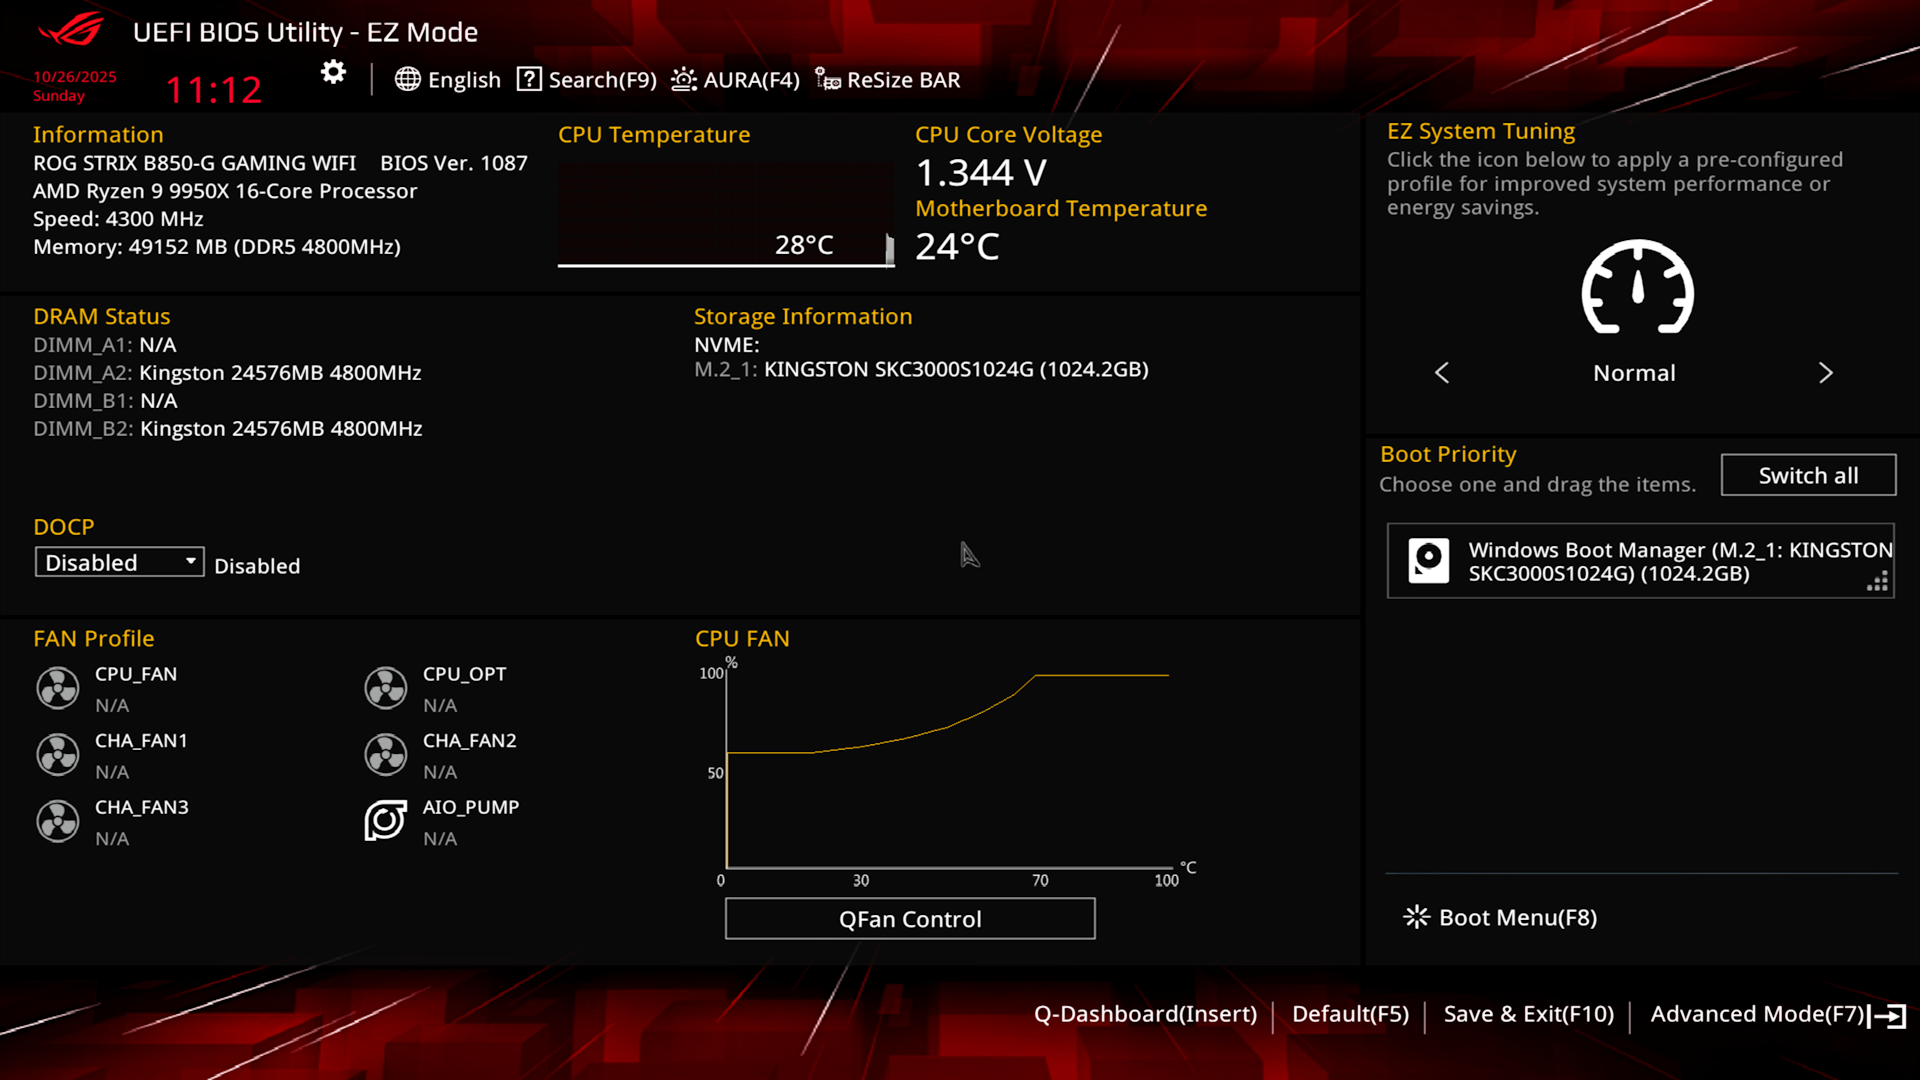
Task: Select previous EZ tuning profile arrow
Action: [x=1442, y=373]
